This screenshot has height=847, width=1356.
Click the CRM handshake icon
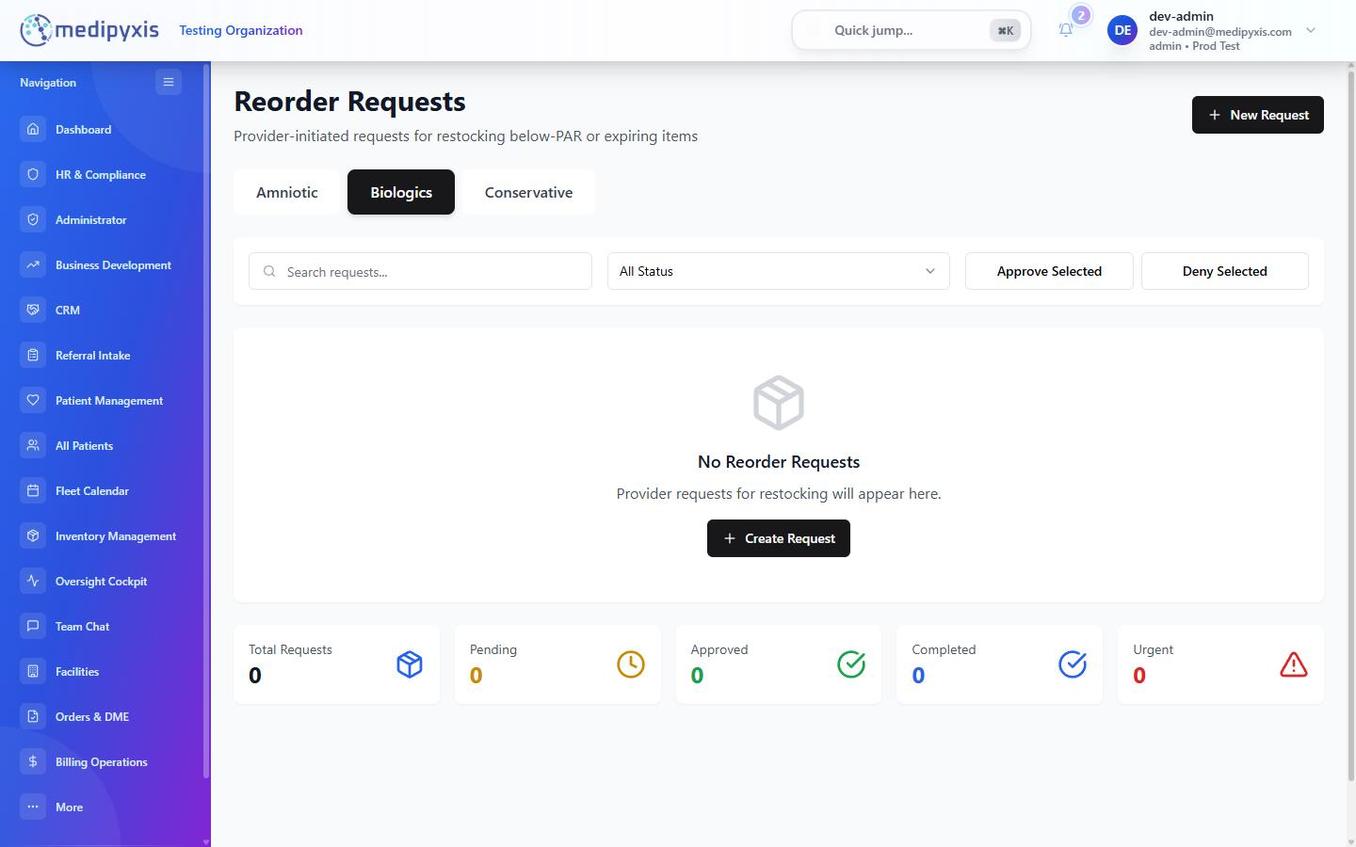point(33,310)
